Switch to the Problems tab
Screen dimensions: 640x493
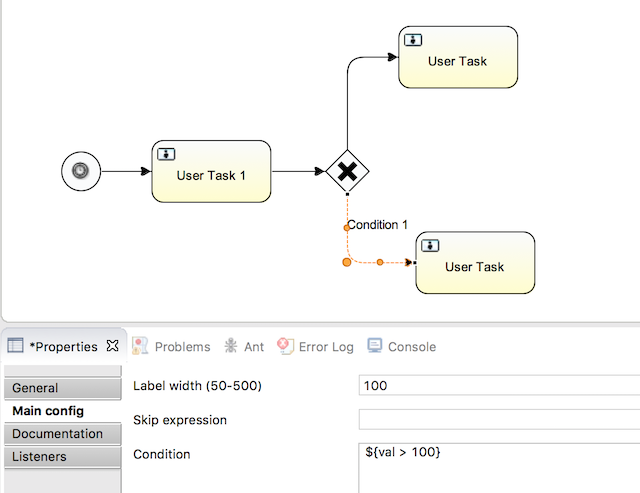(182, 347)
